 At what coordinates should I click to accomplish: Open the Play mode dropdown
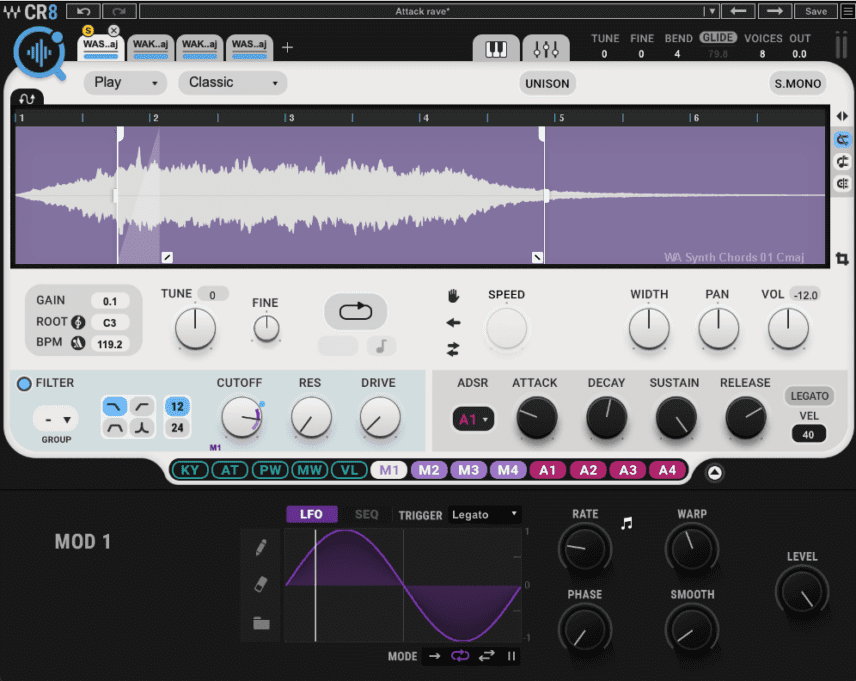coord(125,82)
